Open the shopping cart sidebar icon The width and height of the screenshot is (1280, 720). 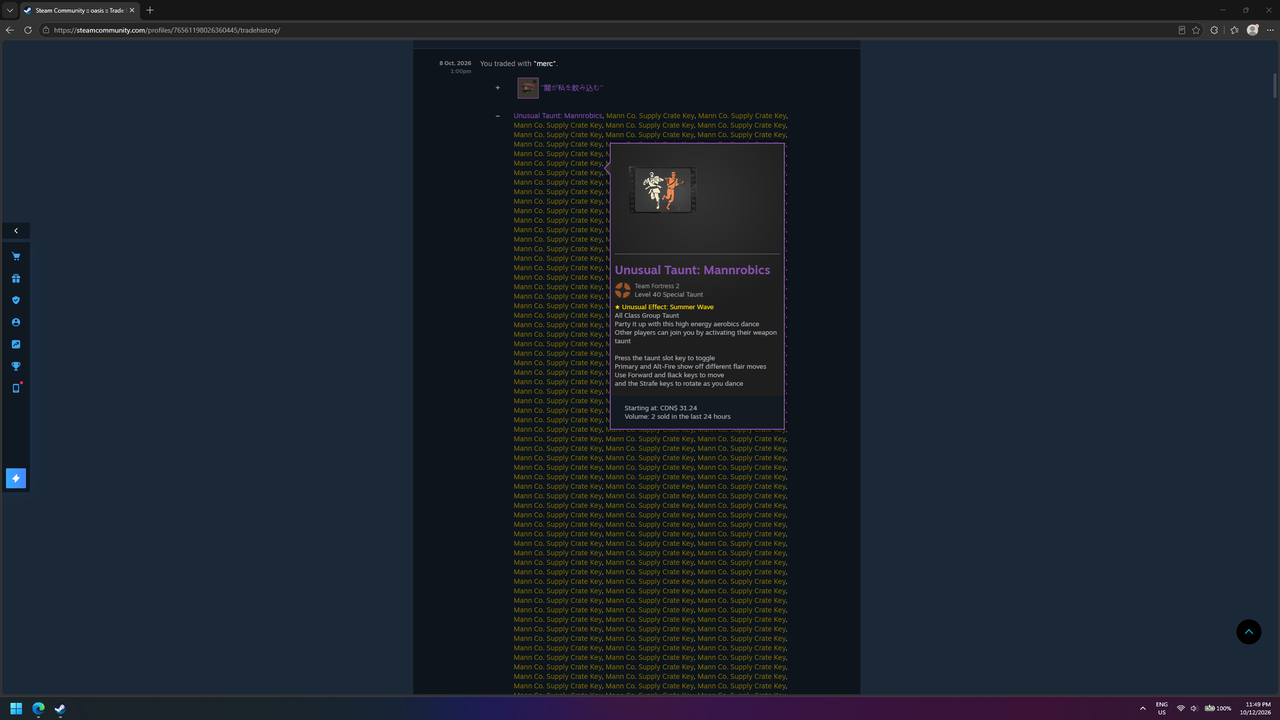16,257
